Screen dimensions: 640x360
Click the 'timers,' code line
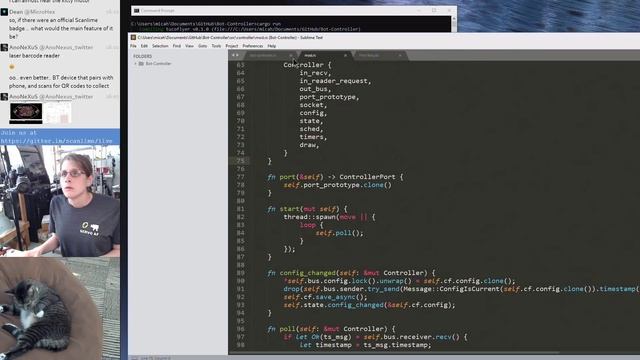[313, 137]
